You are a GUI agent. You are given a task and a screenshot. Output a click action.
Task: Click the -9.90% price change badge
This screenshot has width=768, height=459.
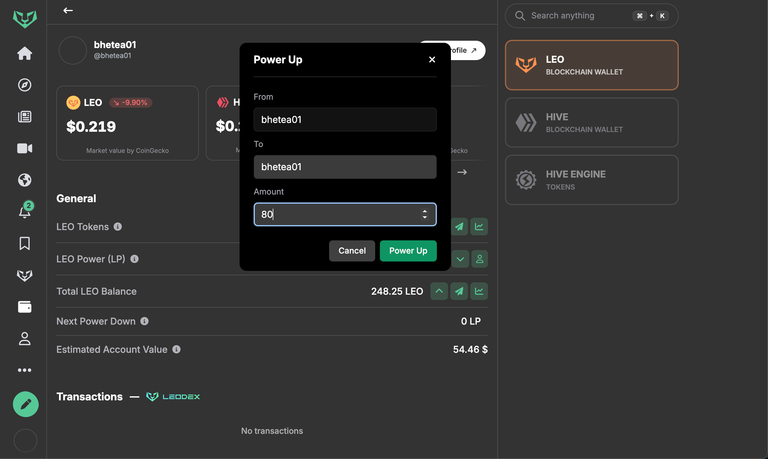pos(131,102)
